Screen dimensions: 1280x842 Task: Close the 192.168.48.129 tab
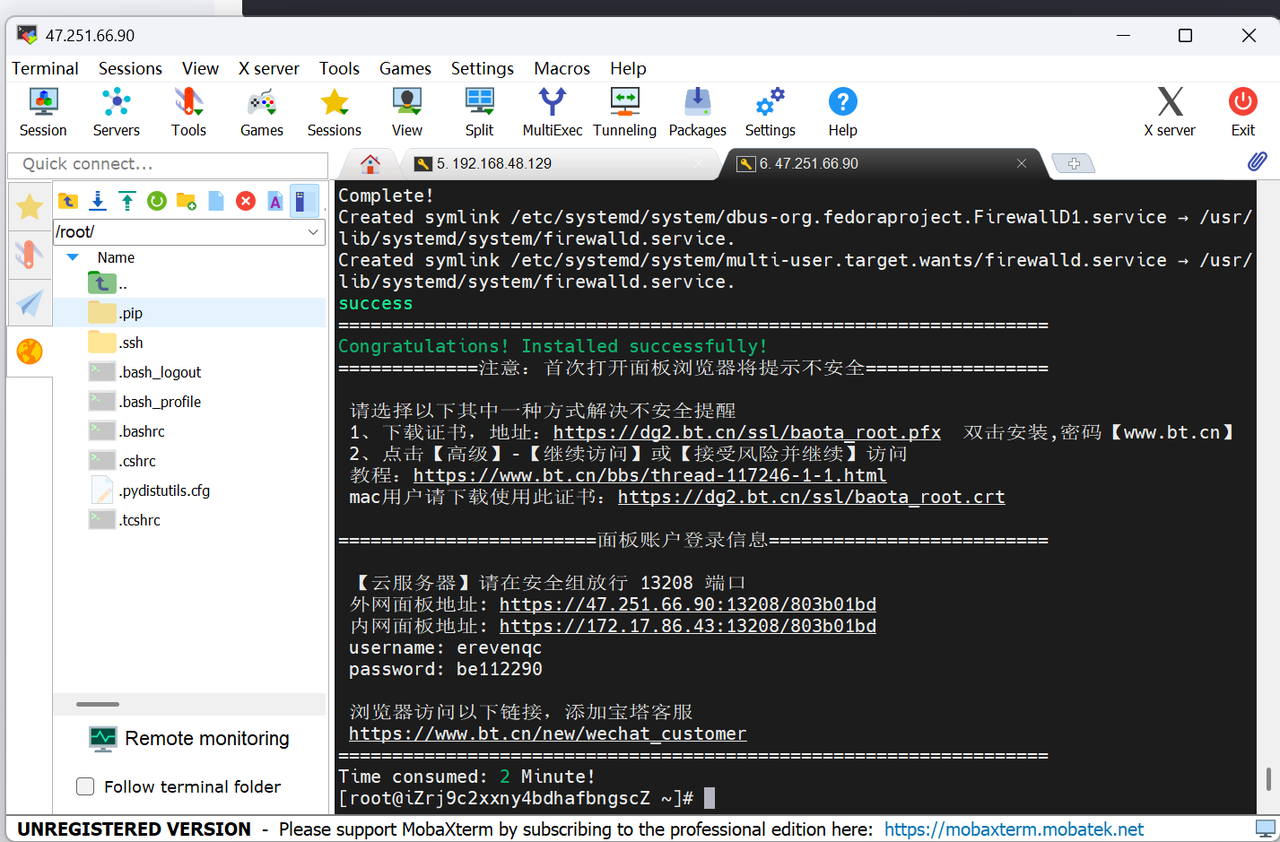699,164
